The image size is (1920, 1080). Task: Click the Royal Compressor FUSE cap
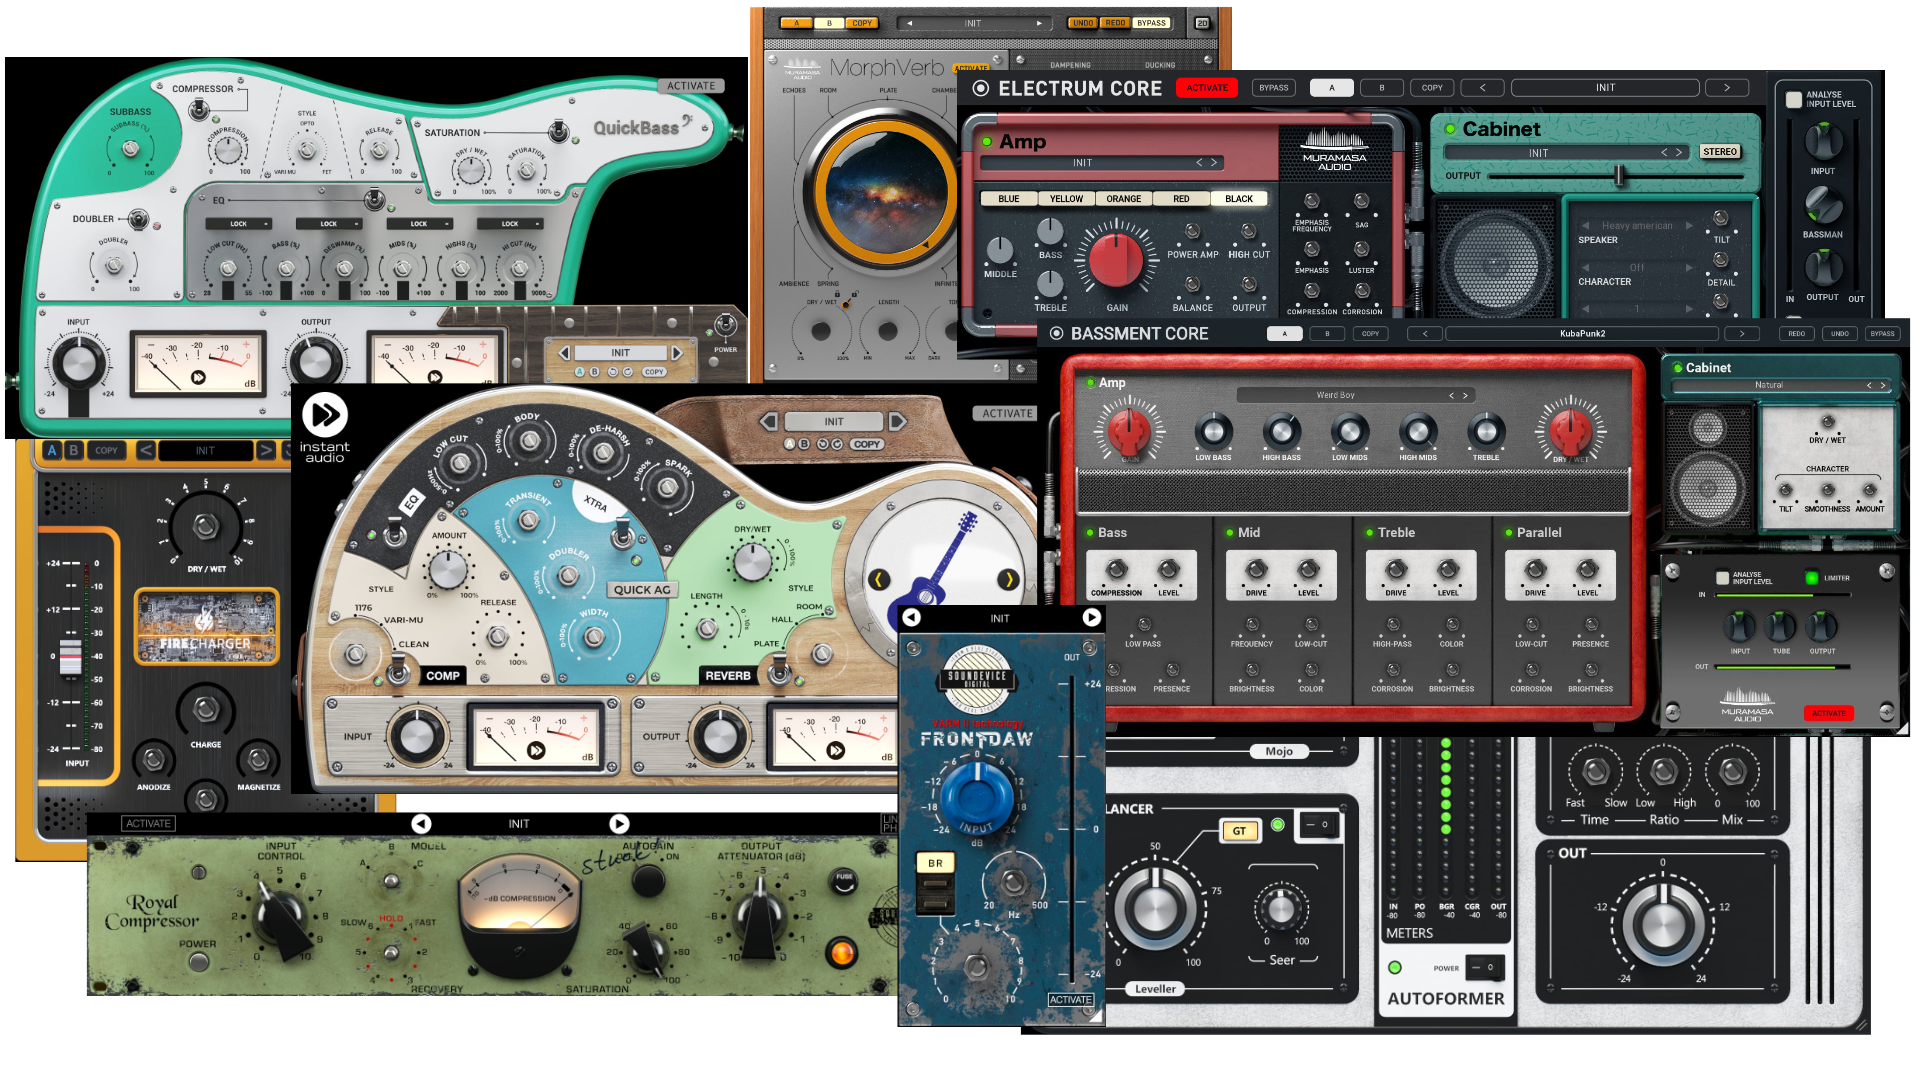[x=844, y=880]
